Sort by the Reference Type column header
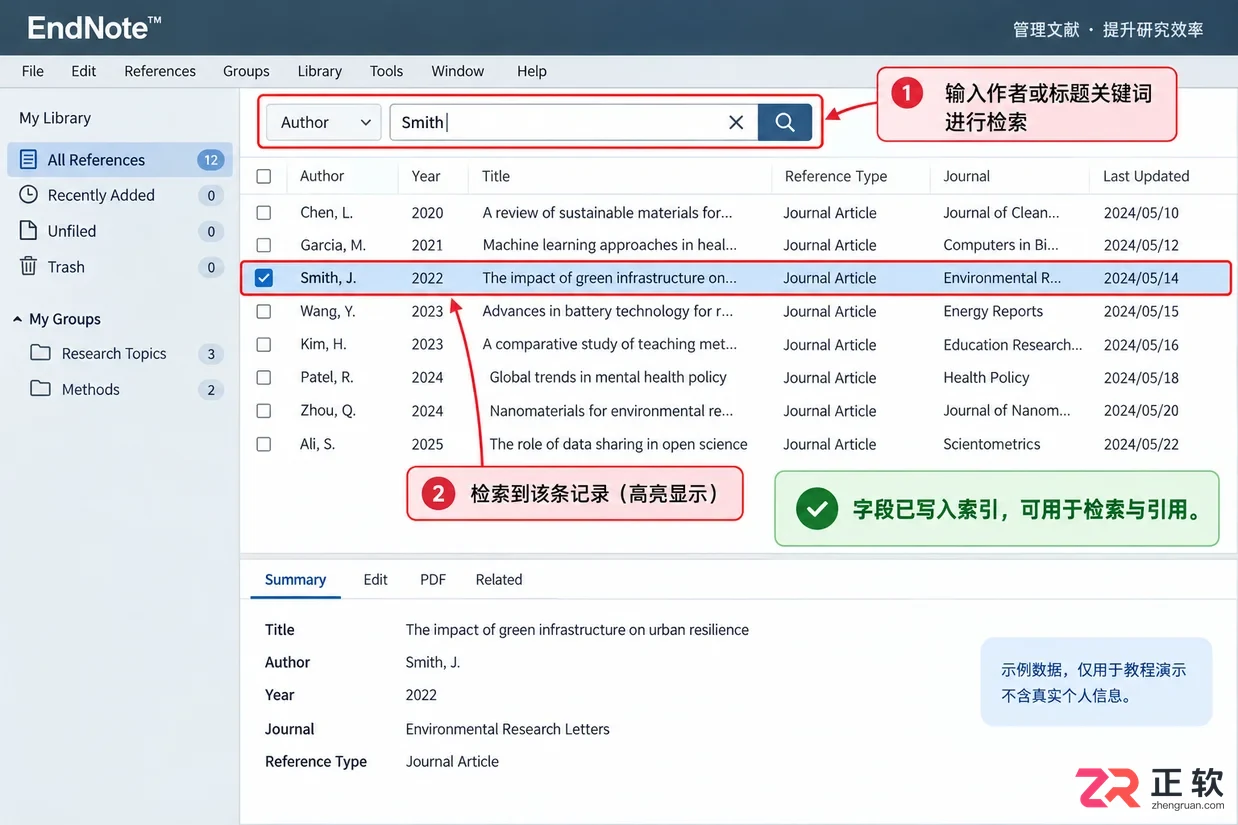This screenshot has height=825, width=1238. (x=836, y=176)
